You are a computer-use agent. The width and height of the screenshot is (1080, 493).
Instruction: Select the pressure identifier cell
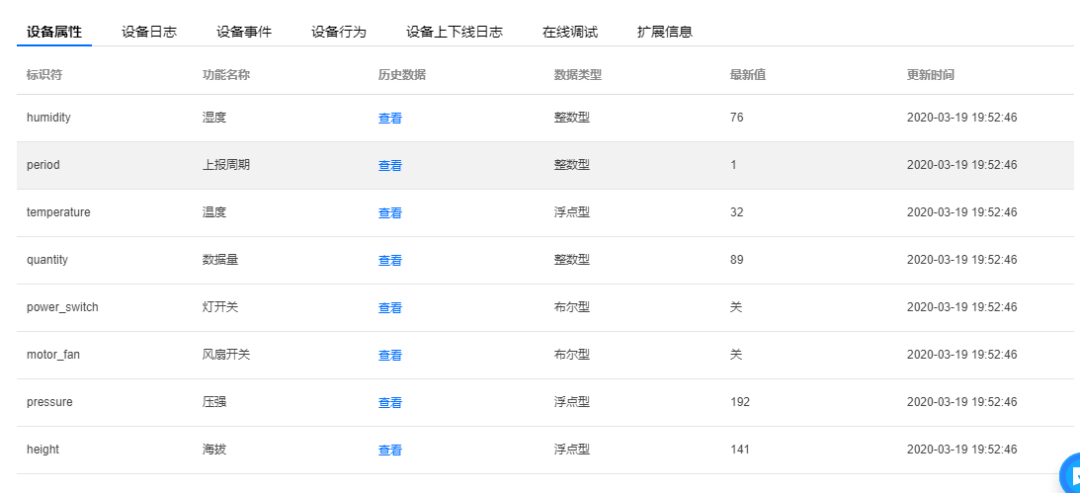tap(49, 402)
